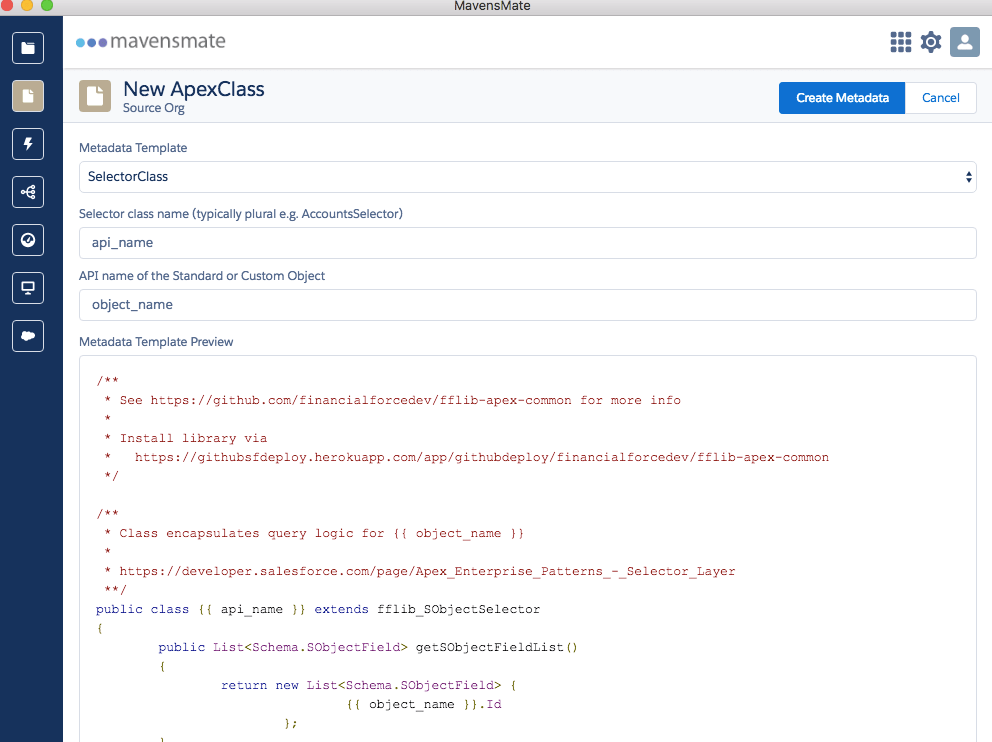Open the deploy connections share-nodes icon
Screen dimensions: 992x742
(x=28, y=192)
